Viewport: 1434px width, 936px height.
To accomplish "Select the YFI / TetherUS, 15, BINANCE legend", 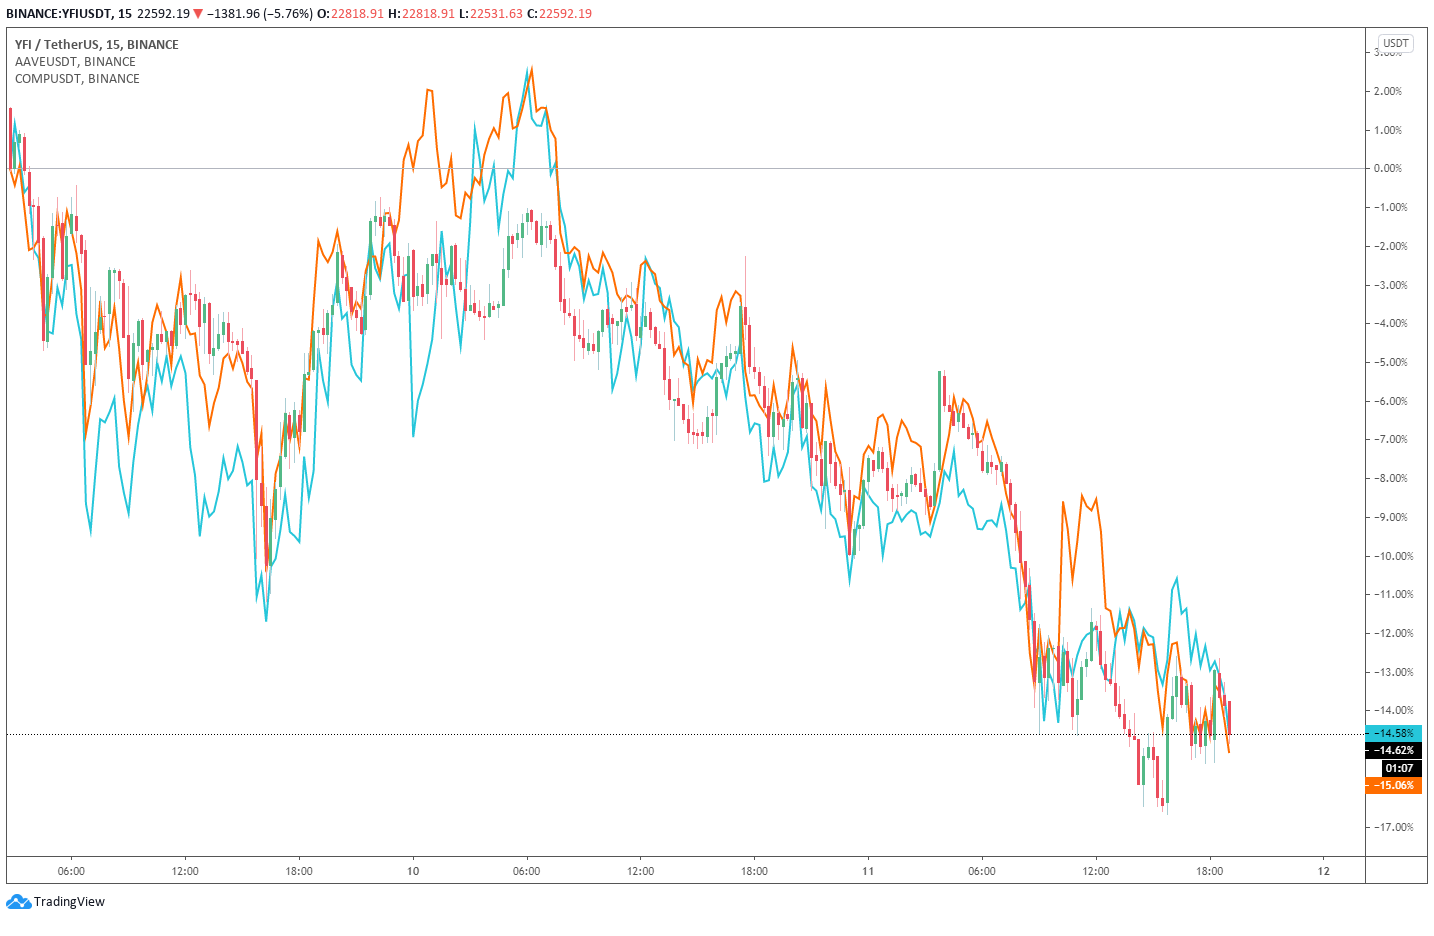I will click(x=97, y=45).
